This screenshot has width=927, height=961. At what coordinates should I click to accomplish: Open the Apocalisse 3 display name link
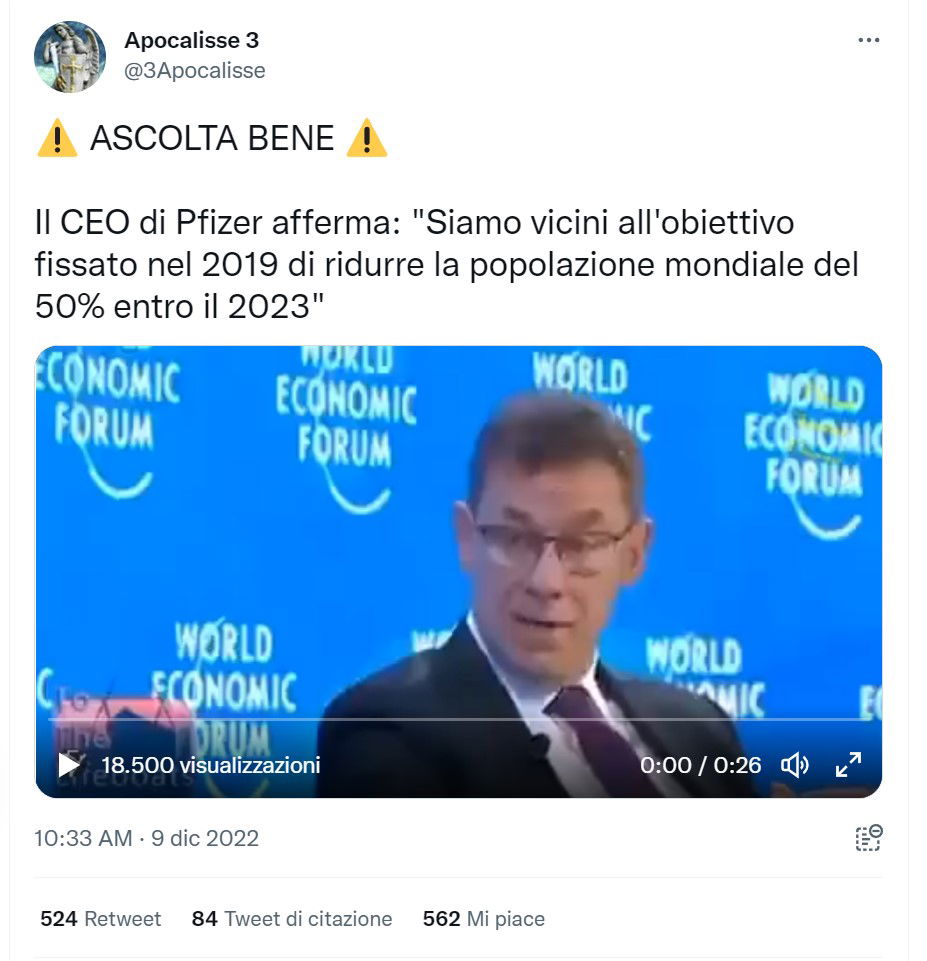191,40
